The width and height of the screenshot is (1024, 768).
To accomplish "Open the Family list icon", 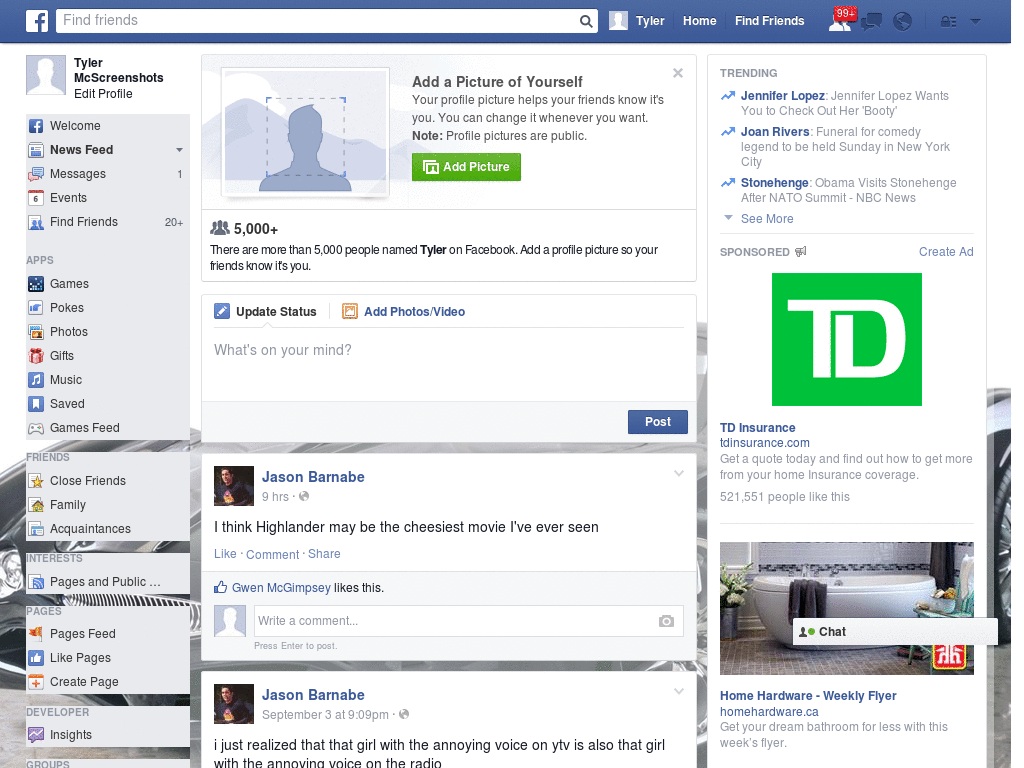I will tap(36, 505).
